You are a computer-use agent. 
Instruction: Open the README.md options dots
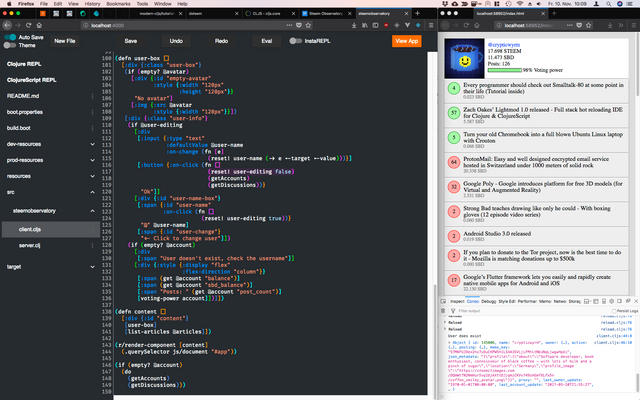tap(92, 96)
